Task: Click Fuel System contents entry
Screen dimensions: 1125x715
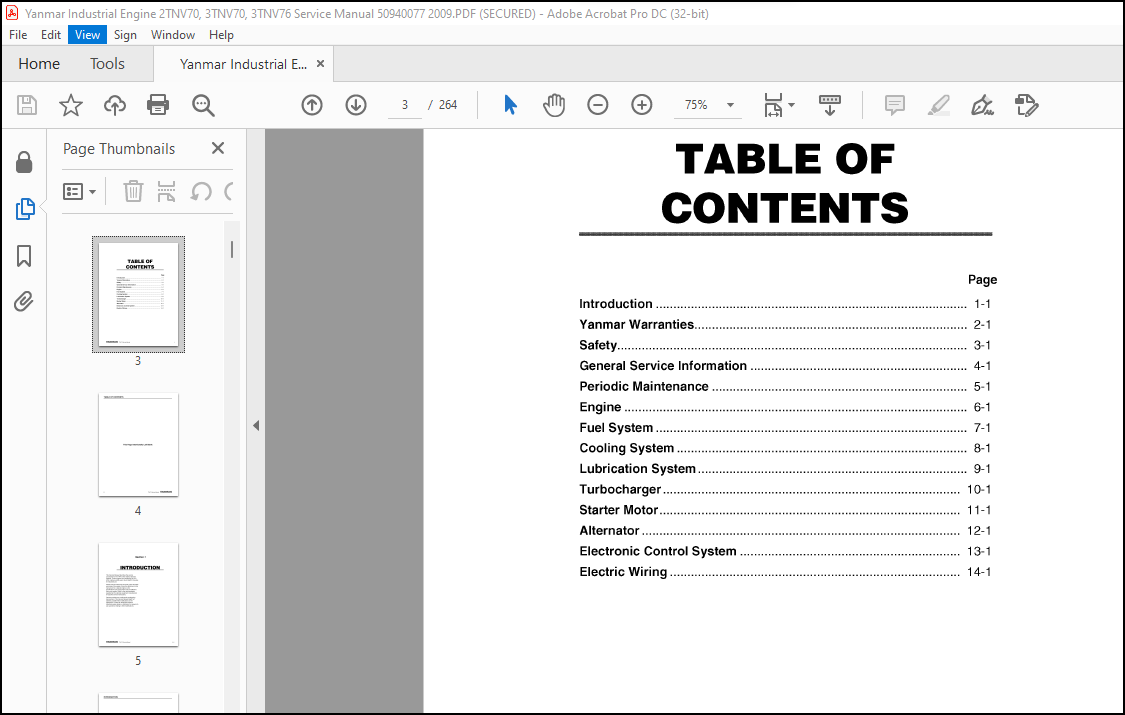Action: (x=785, y=428)
